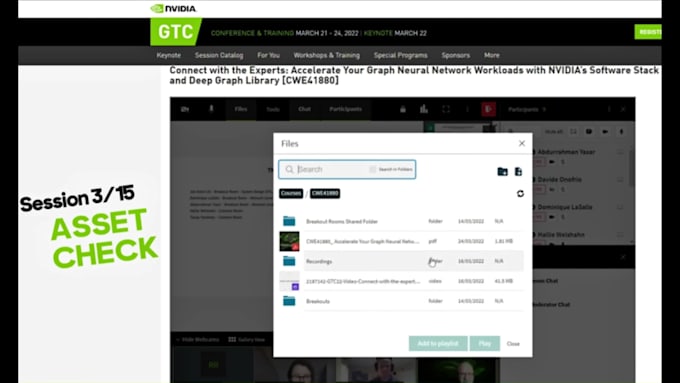This screenshot has height=383, width=680.
Task: Open the Special Programs menu
Action: pos(401,55)
